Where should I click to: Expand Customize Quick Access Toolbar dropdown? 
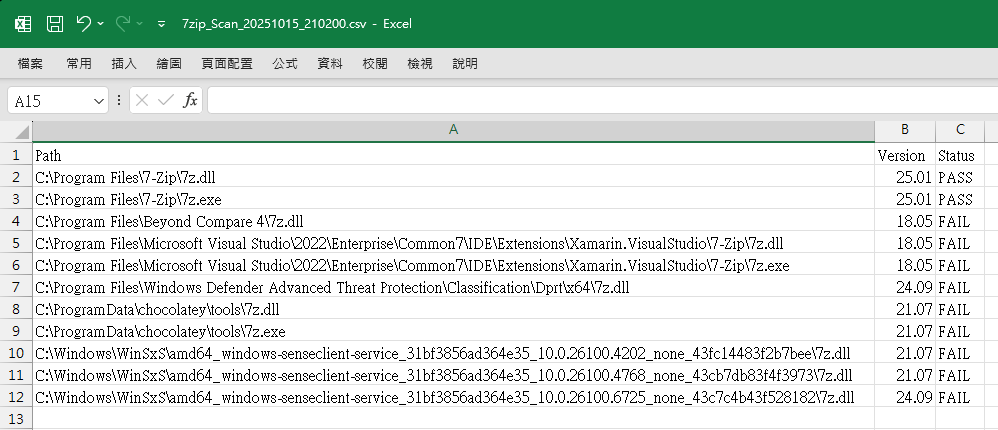161,24
